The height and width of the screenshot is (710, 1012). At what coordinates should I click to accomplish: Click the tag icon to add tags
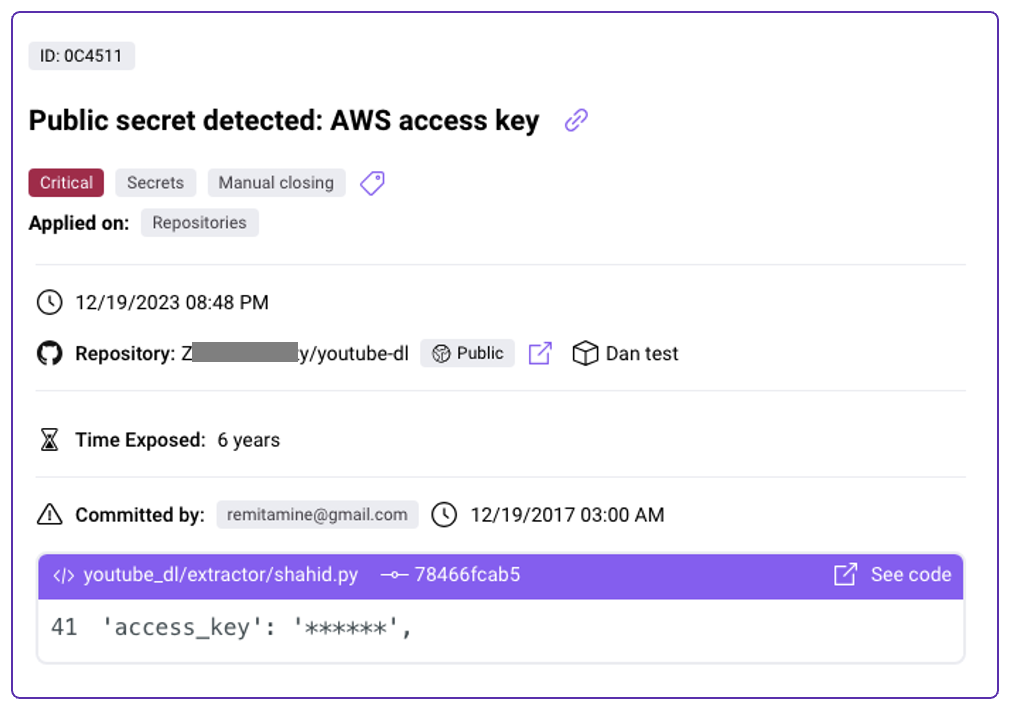[372, 183]
